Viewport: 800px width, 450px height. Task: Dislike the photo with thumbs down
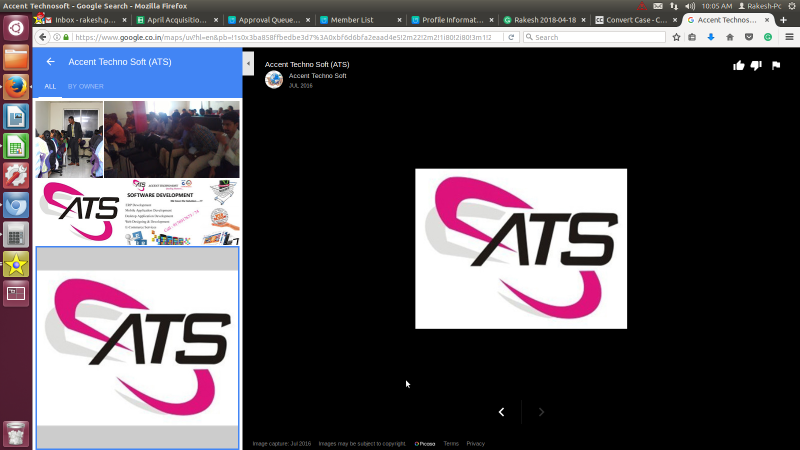(x=757, y=65)
